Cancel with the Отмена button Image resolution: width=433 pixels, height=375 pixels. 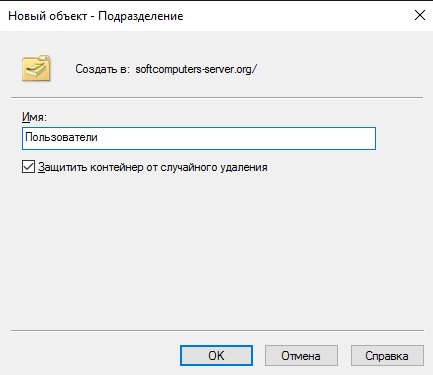click(x=301, y=355)
